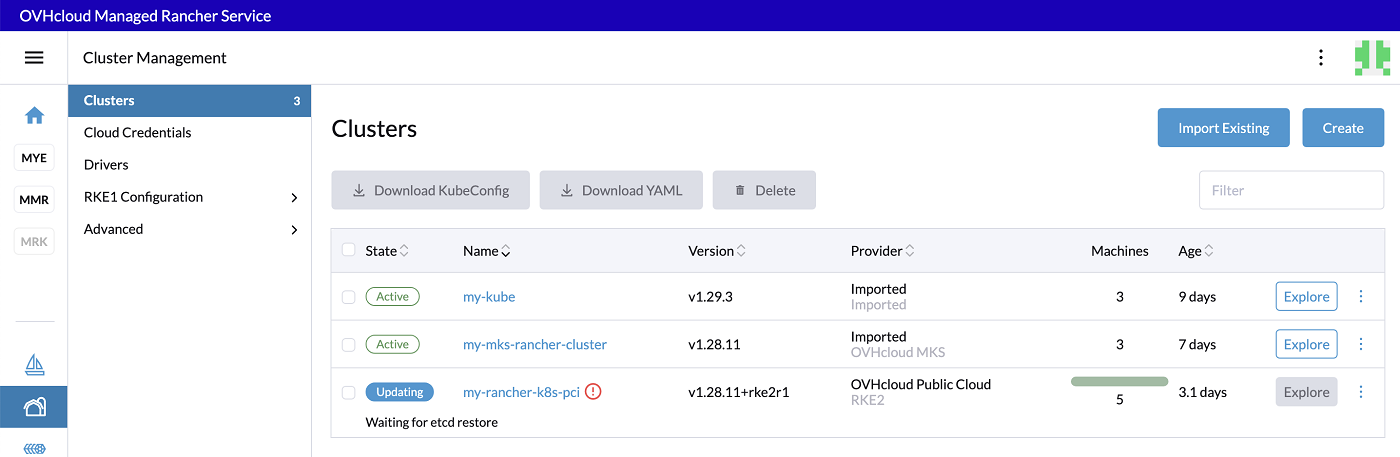
Task: Select the Cluster Management barn icon
Action: click(x=34, y=407)
